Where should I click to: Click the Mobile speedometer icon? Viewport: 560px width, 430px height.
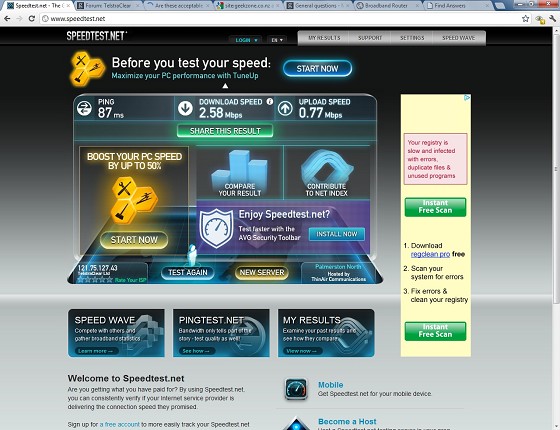click(x=296, y=389)
